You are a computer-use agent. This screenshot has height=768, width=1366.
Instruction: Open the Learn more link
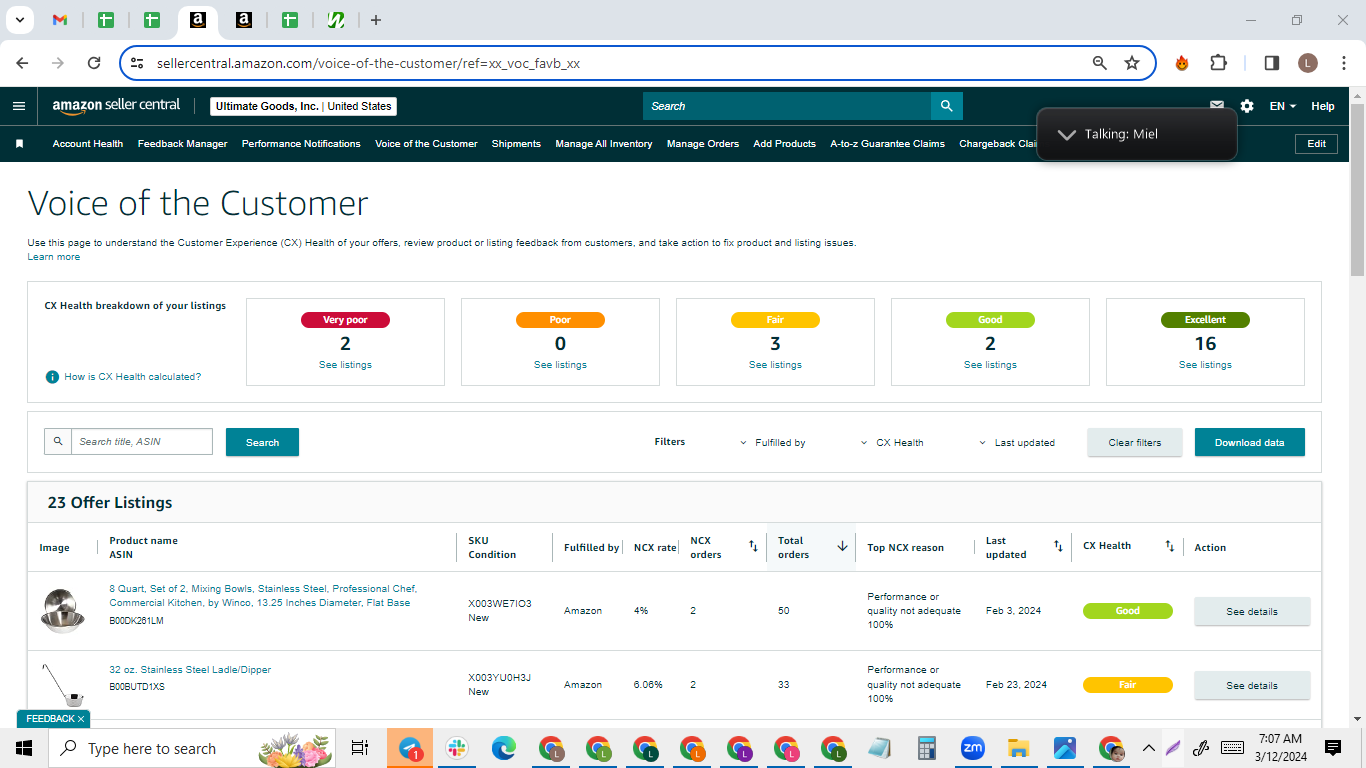pyautogui.click(x=54, y=257)
